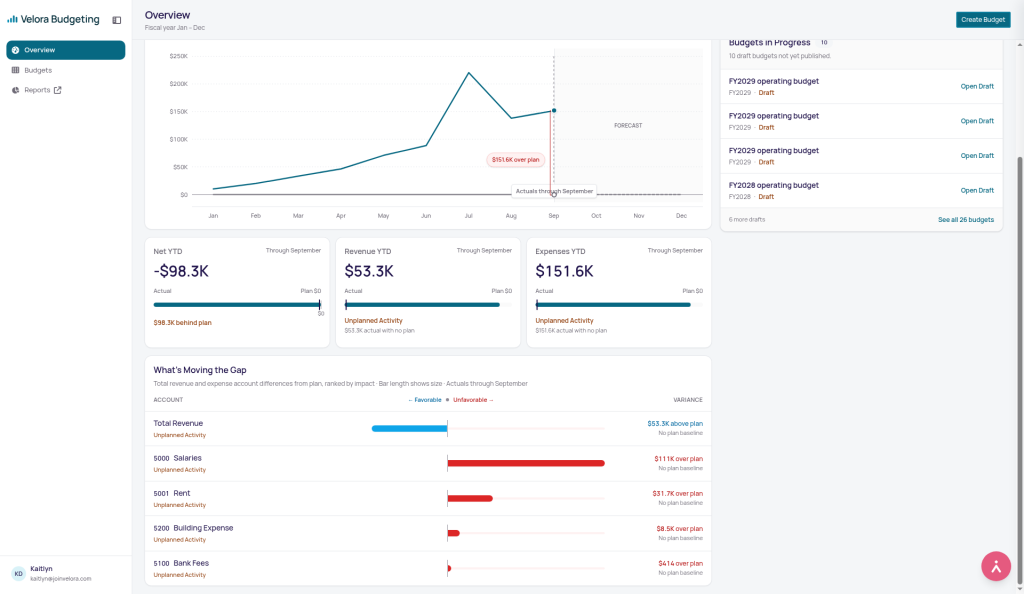This screenshot has height=594, width=1024.
Task: Click the "$31.7K over plan" variance value
Action: 677,494
